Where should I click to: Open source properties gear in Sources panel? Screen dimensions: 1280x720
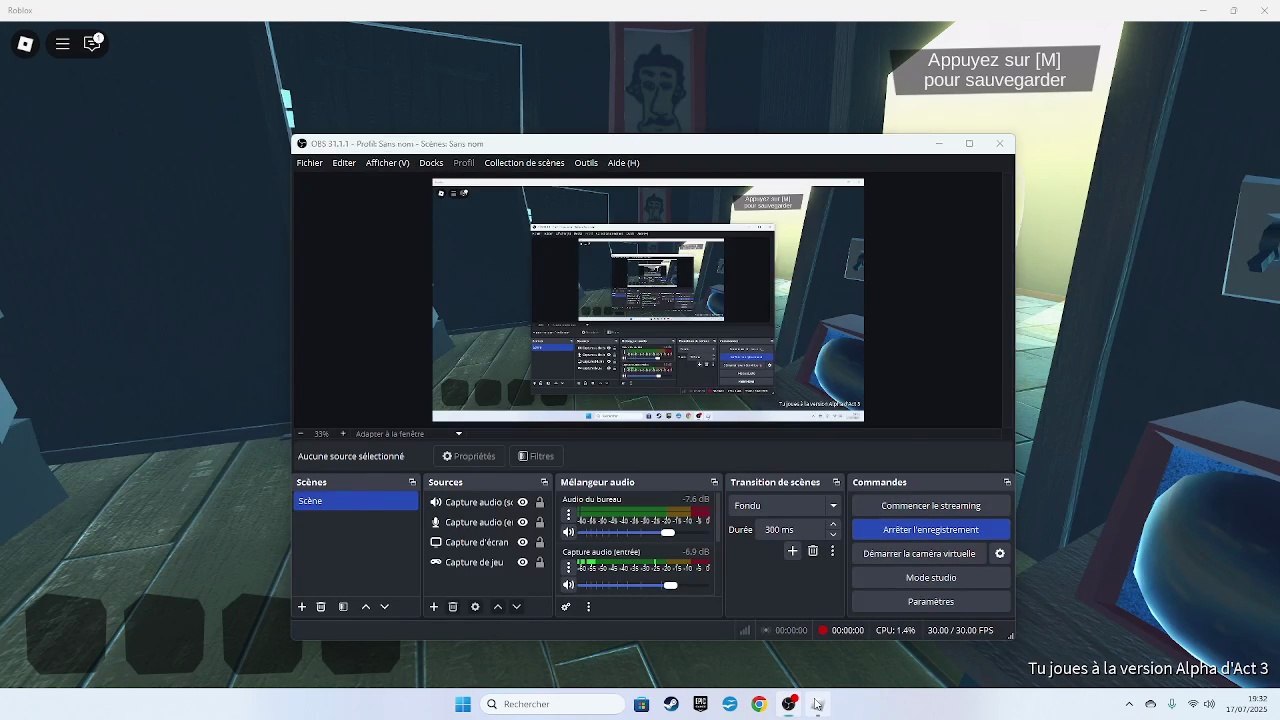pos(475,607)
